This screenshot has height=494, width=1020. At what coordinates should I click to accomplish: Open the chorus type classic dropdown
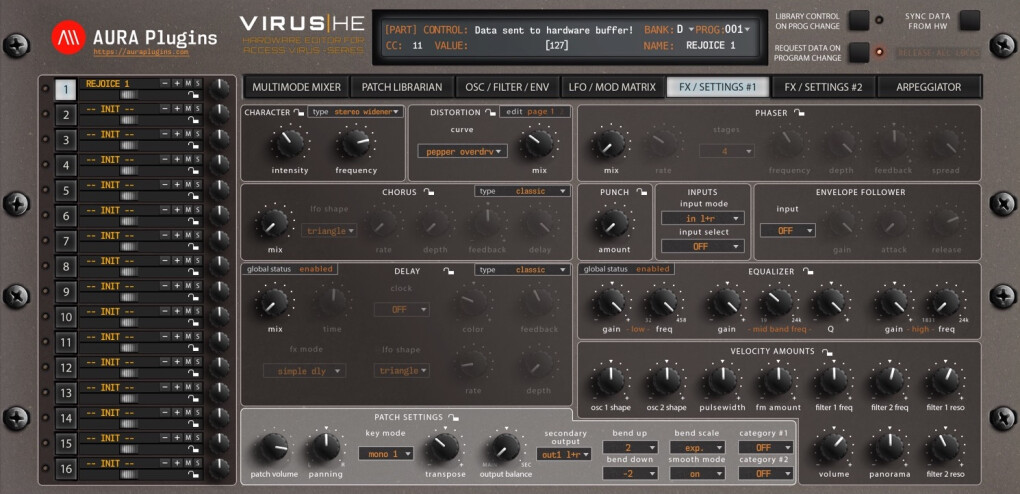click(522, 191)
